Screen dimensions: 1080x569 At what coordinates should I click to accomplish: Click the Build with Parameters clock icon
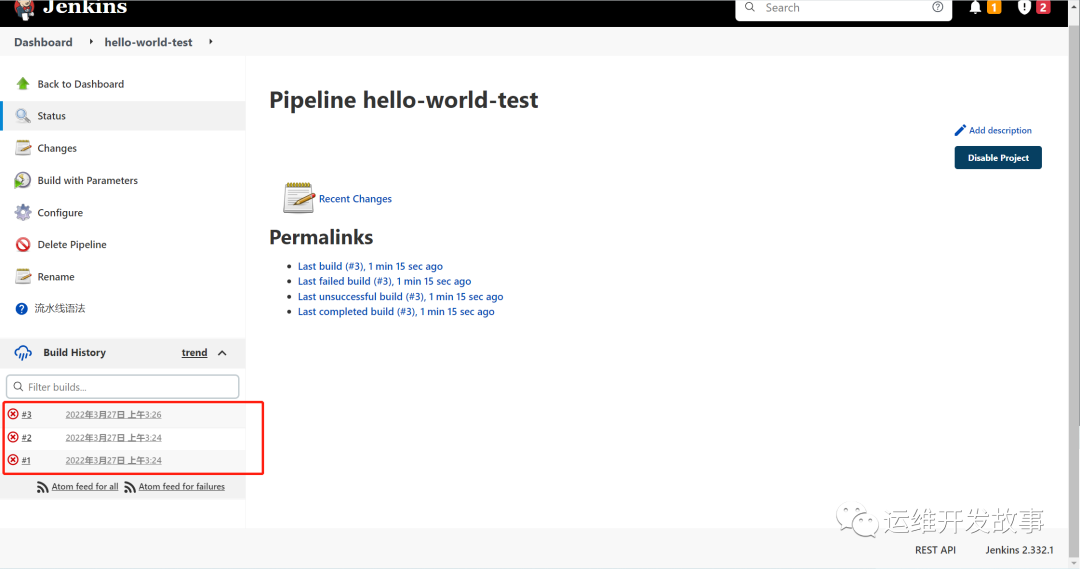(x=23, y=180)
